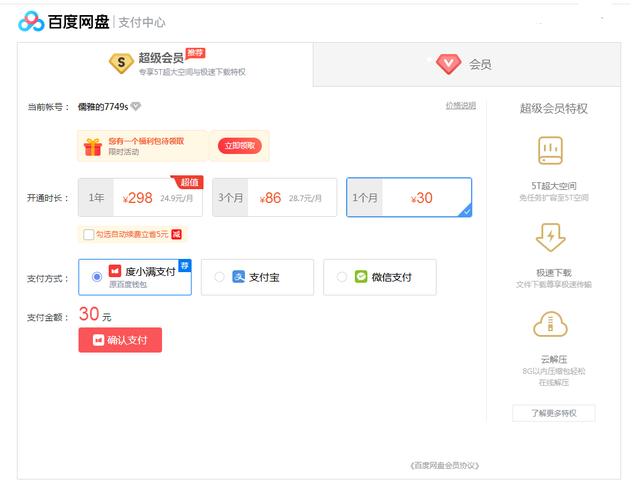This screenshot has height=499, width=640.
Task: Click the 极速下载 lightning arrow icon
Action: pos(550,237)
